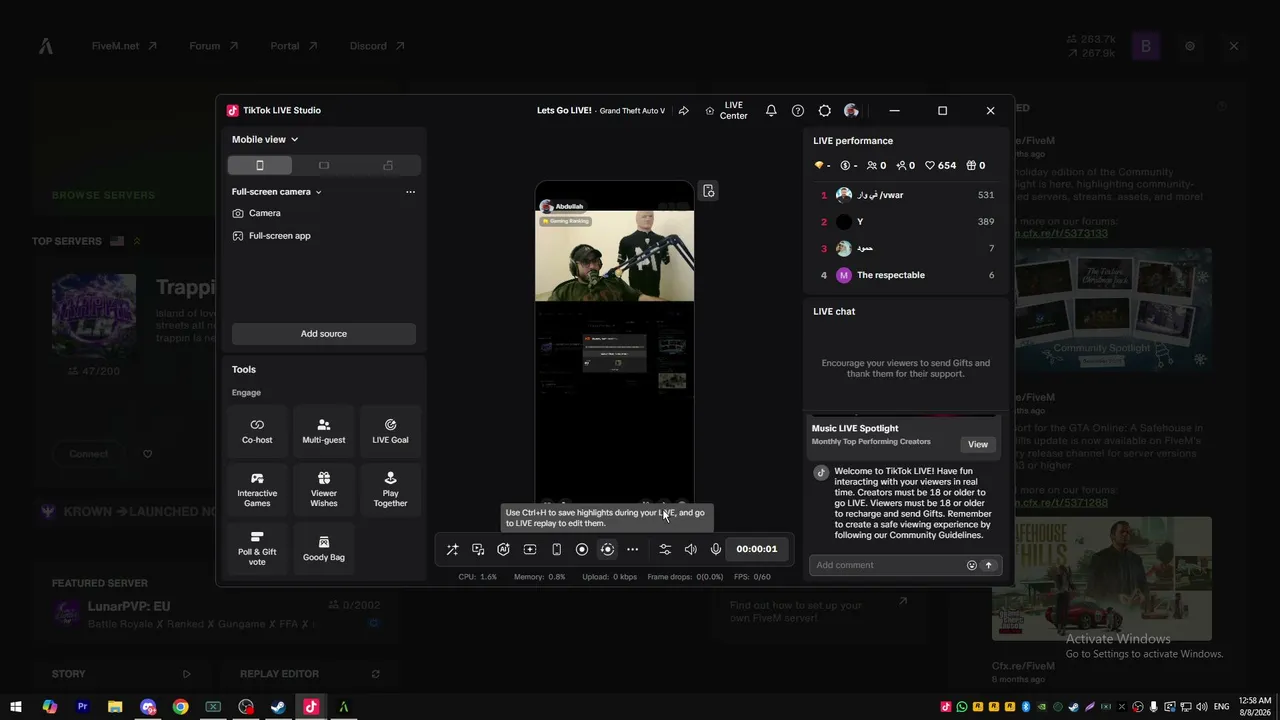
Task: Open the Play Together tool
Action: [x=390, y=490]
